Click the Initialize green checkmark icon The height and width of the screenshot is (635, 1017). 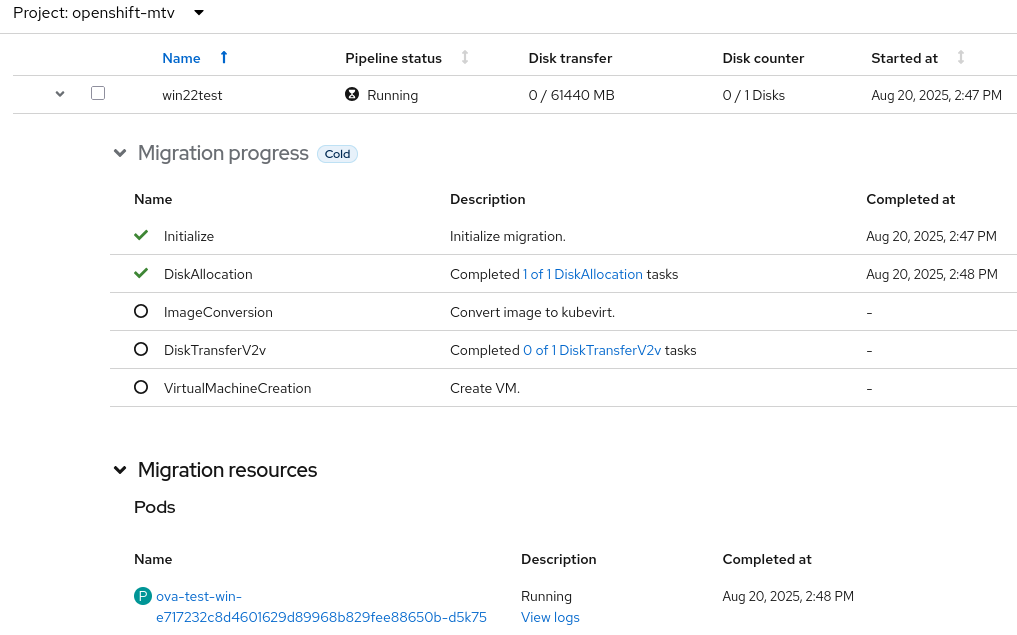click(x=141, y=236)
